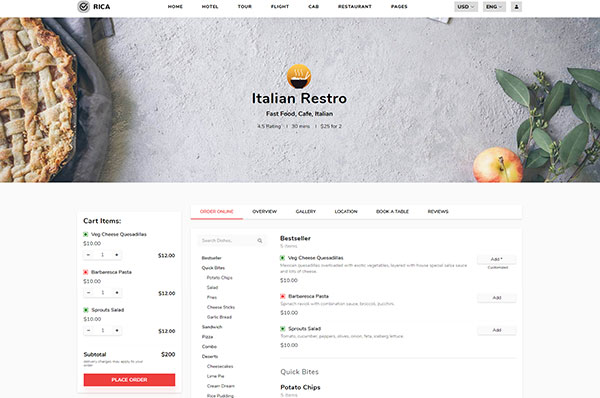
Task: Open the ENG language dropdown
Action: 494,7
